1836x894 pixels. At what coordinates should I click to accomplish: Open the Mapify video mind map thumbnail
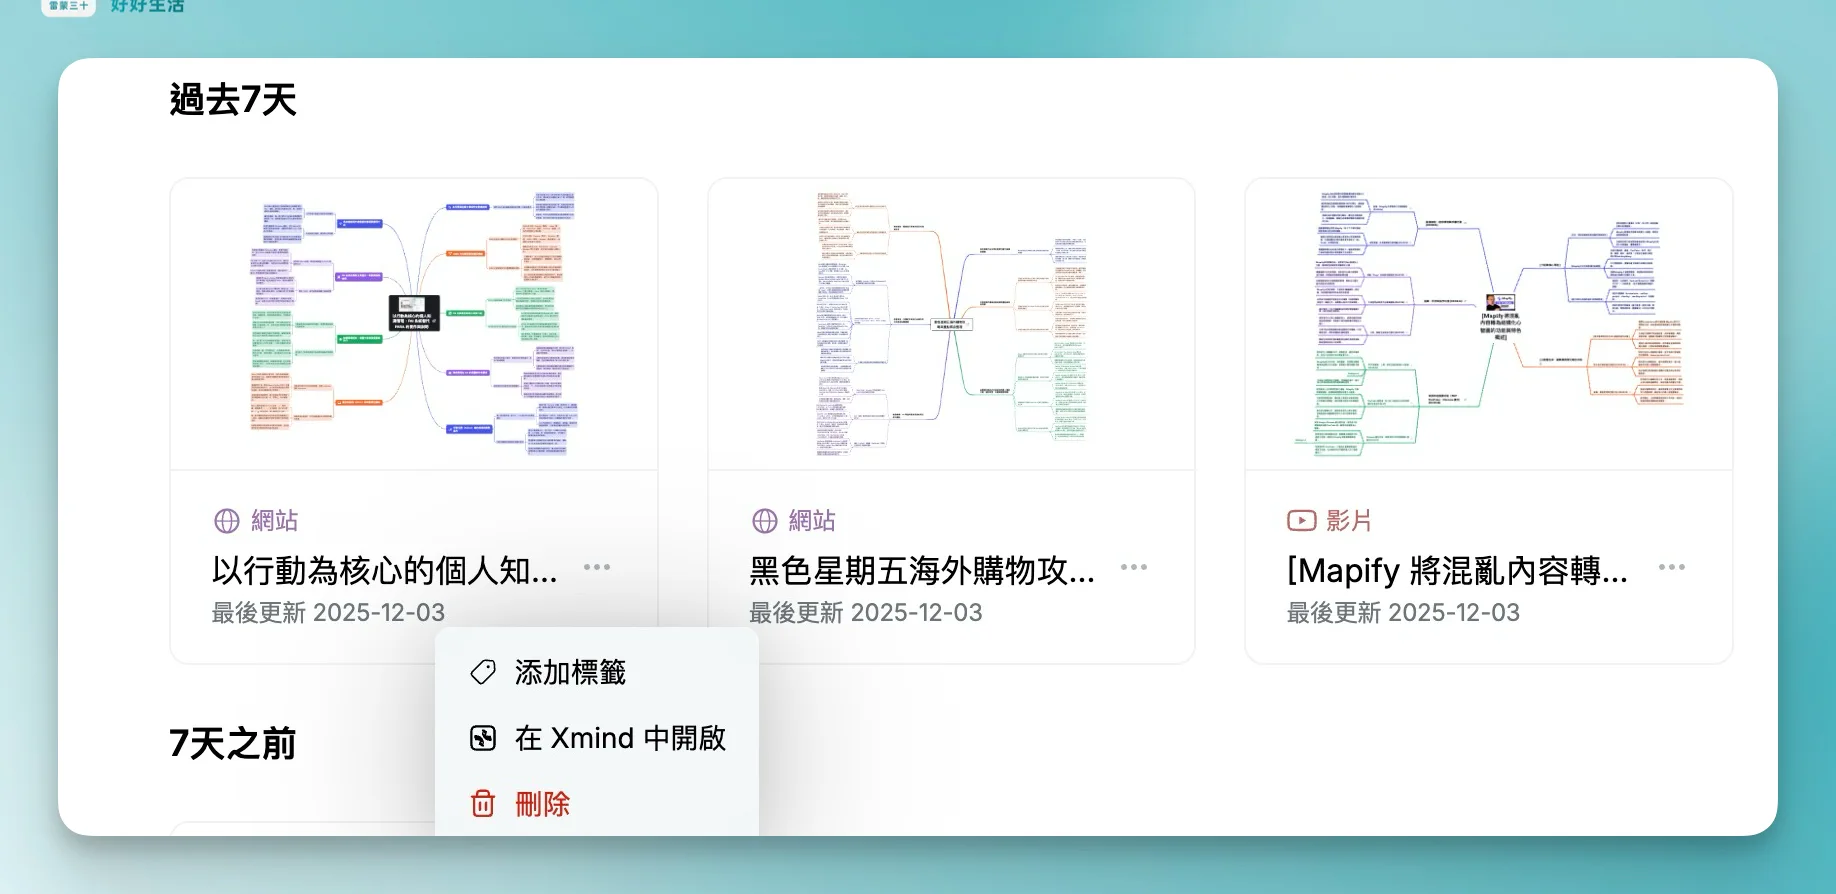click(x=1488, y=324)
